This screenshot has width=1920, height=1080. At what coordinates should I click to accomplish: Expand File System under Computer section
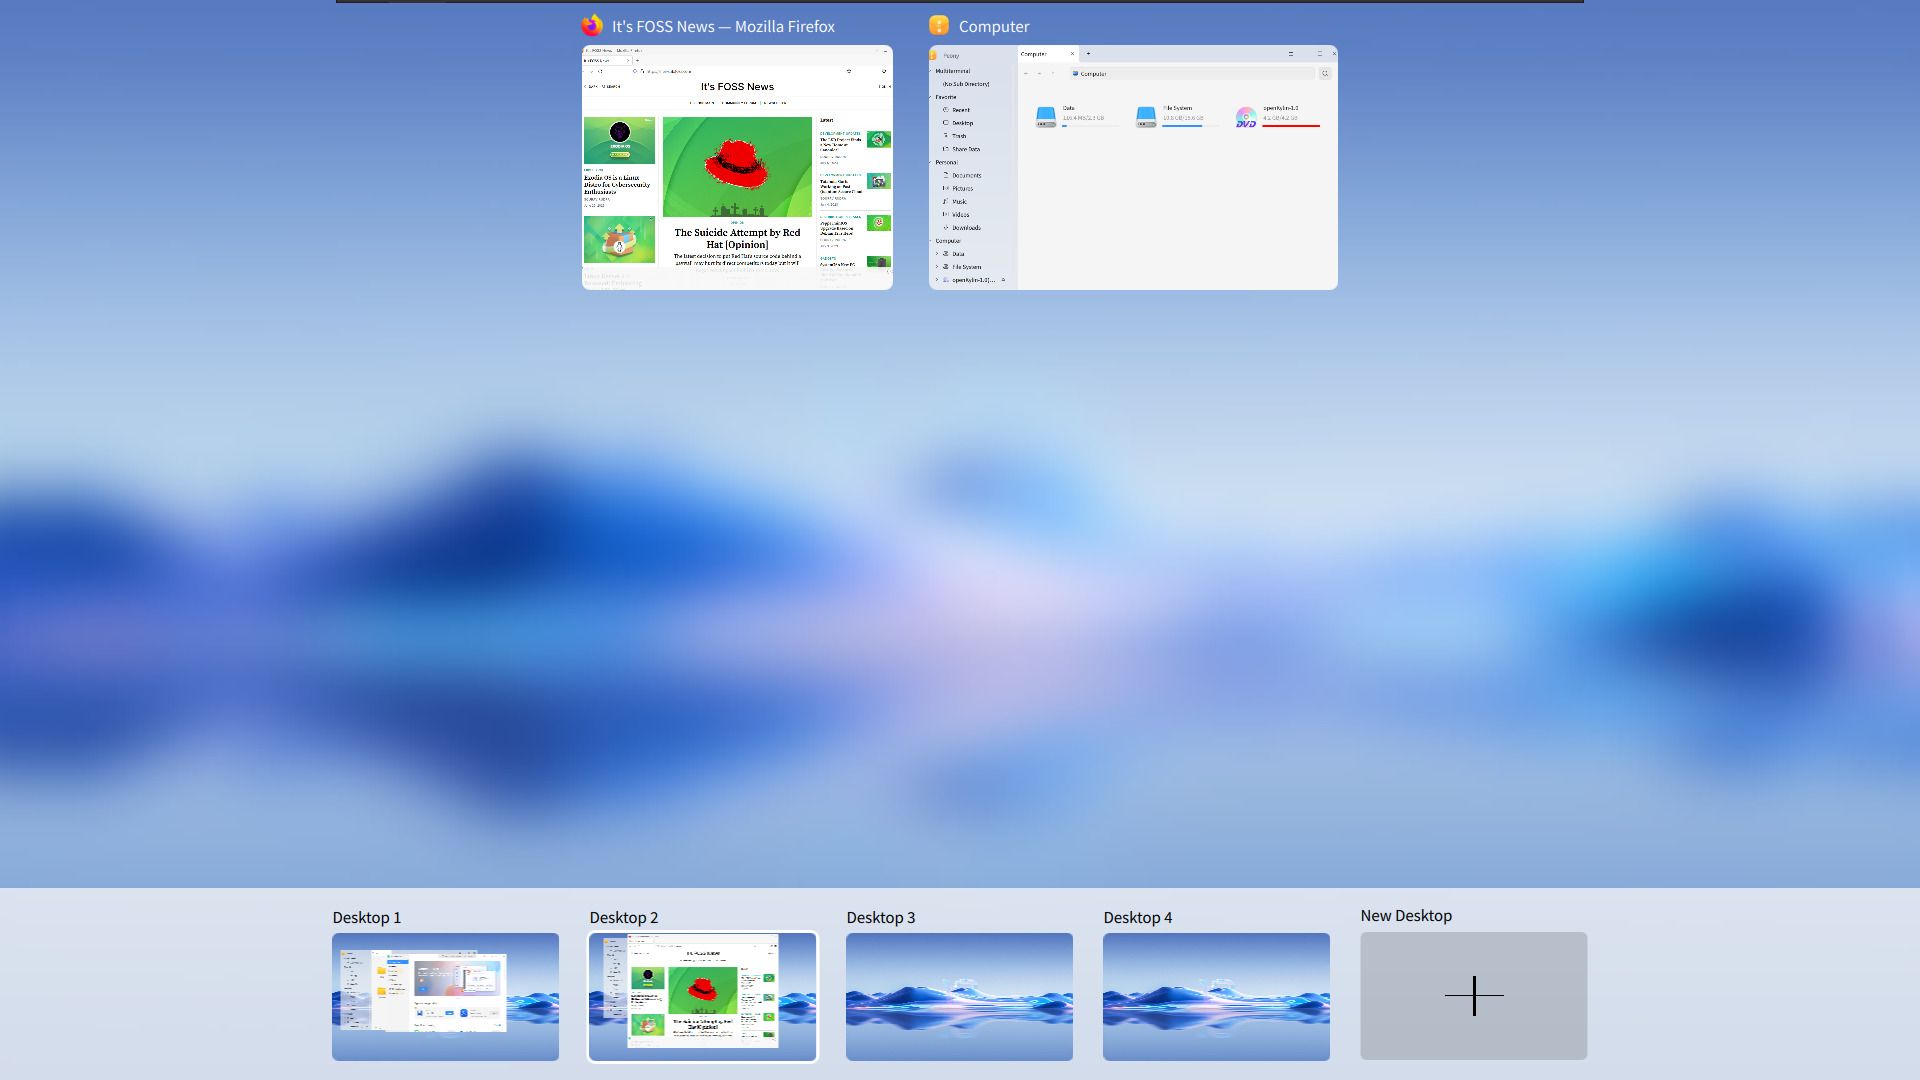937,267
